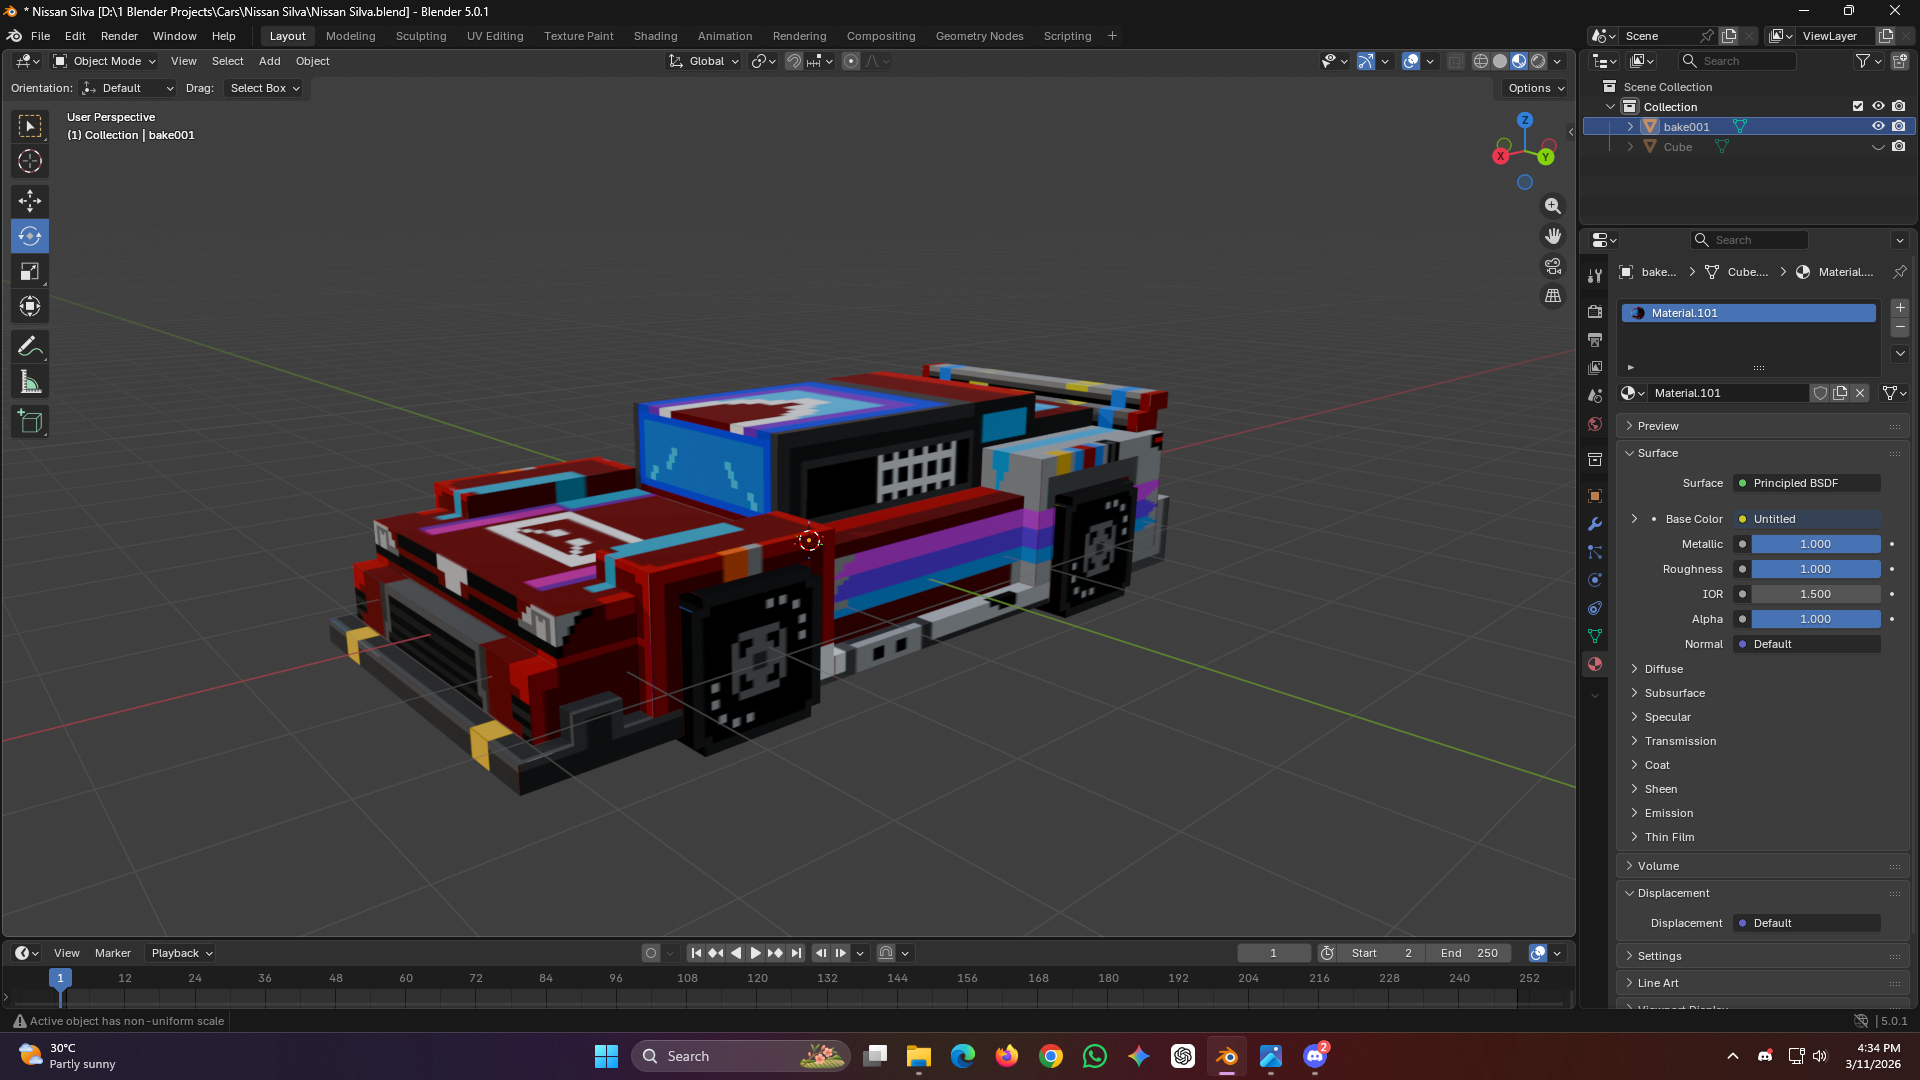Open the Select Box drag dropdown

coord(265,88)
